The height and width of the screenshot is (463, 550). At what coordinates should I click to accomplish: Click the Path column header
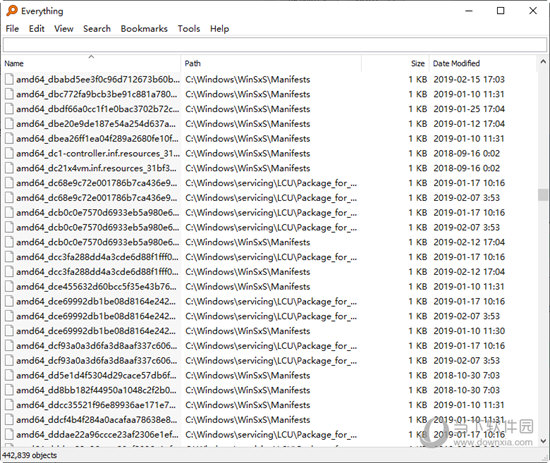point(271,63)
